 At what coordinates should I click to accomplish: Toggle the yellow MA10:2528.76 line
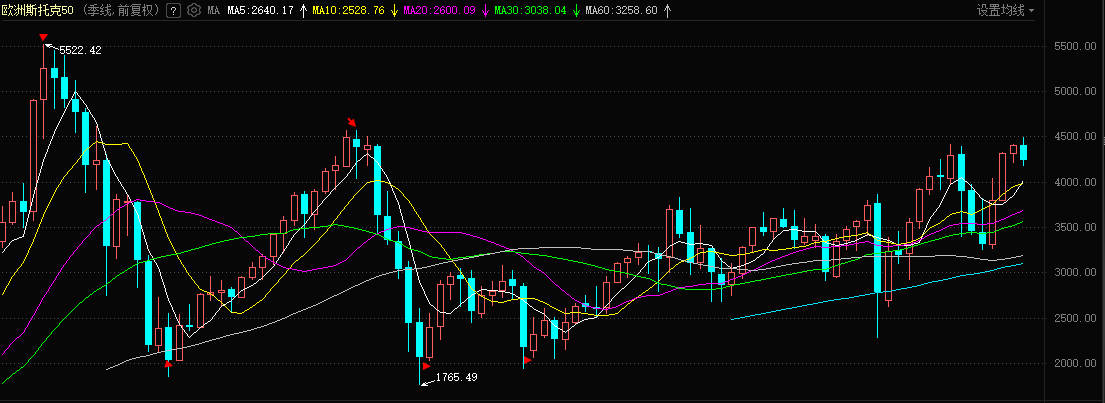click(x=348, y=10)
